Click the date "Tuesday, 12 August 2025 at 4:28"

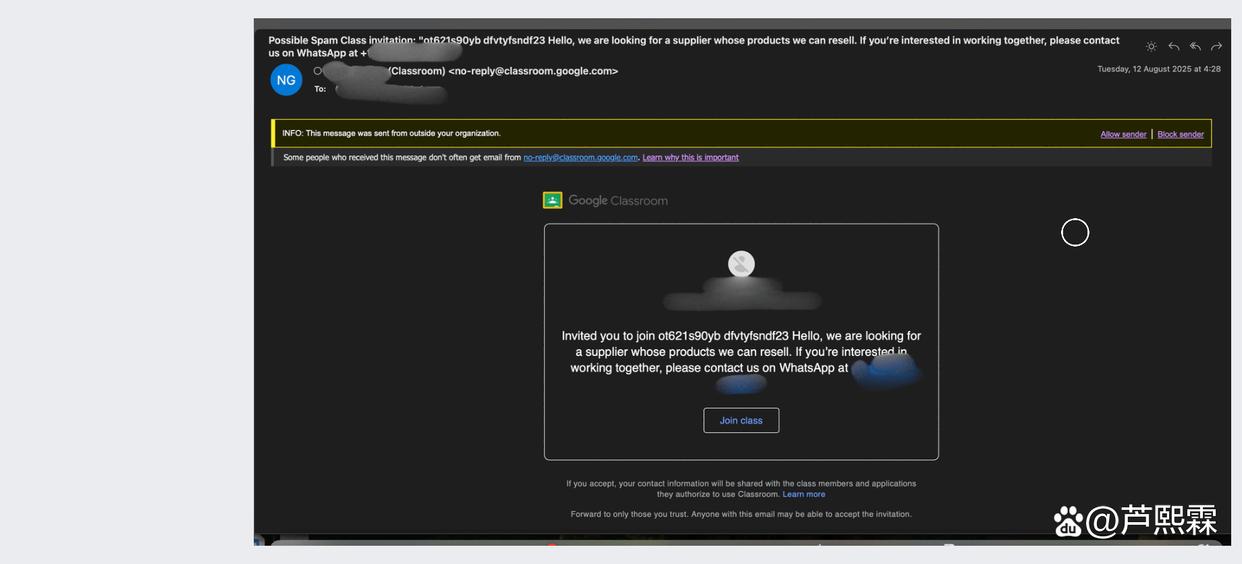[x=1159, y=69]
